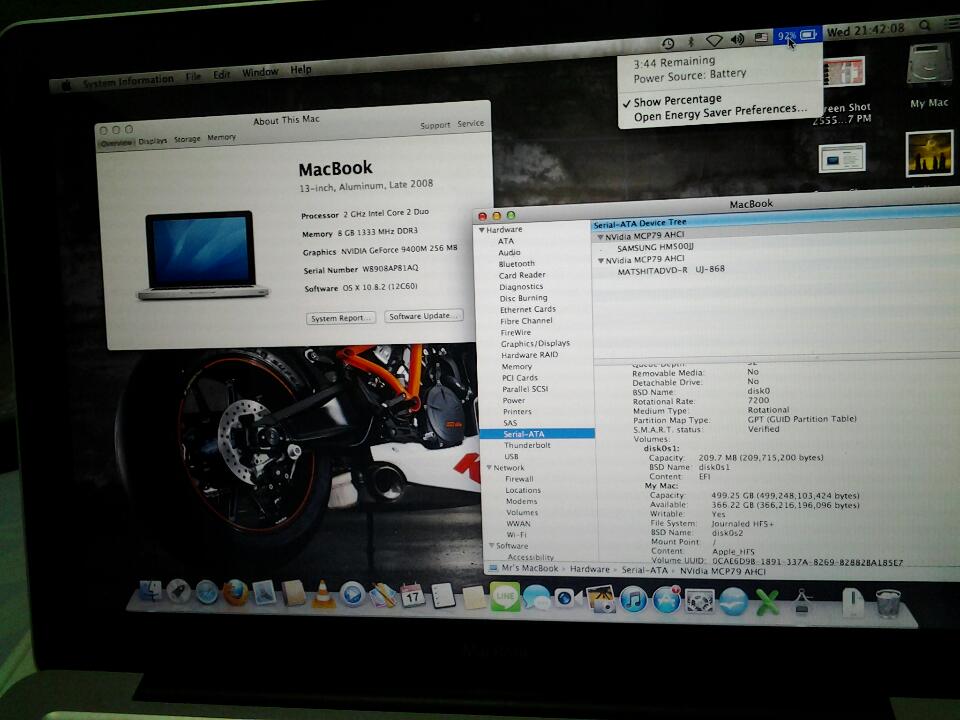Click the green X app icon in Dock
This screenshot has height=720, width=960.
point(767,602)
